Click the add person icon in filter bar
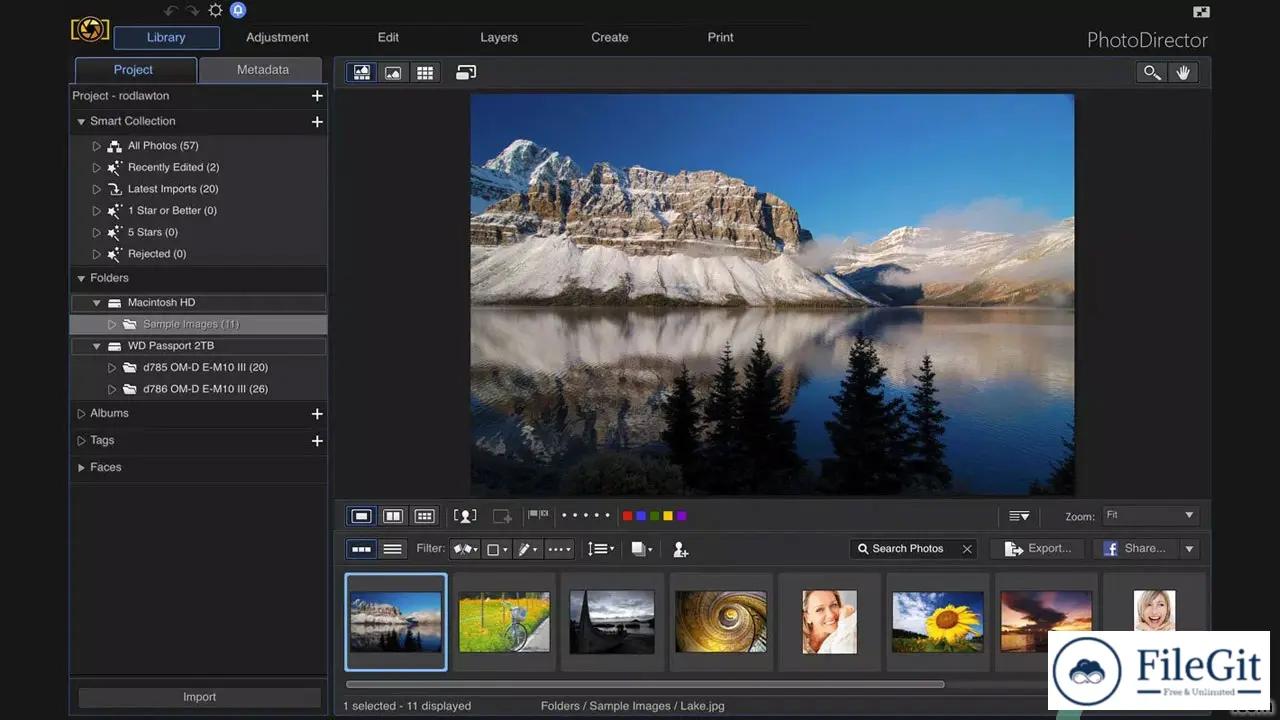This screenshot has width=1280, height=720. (x=680, y=549)
